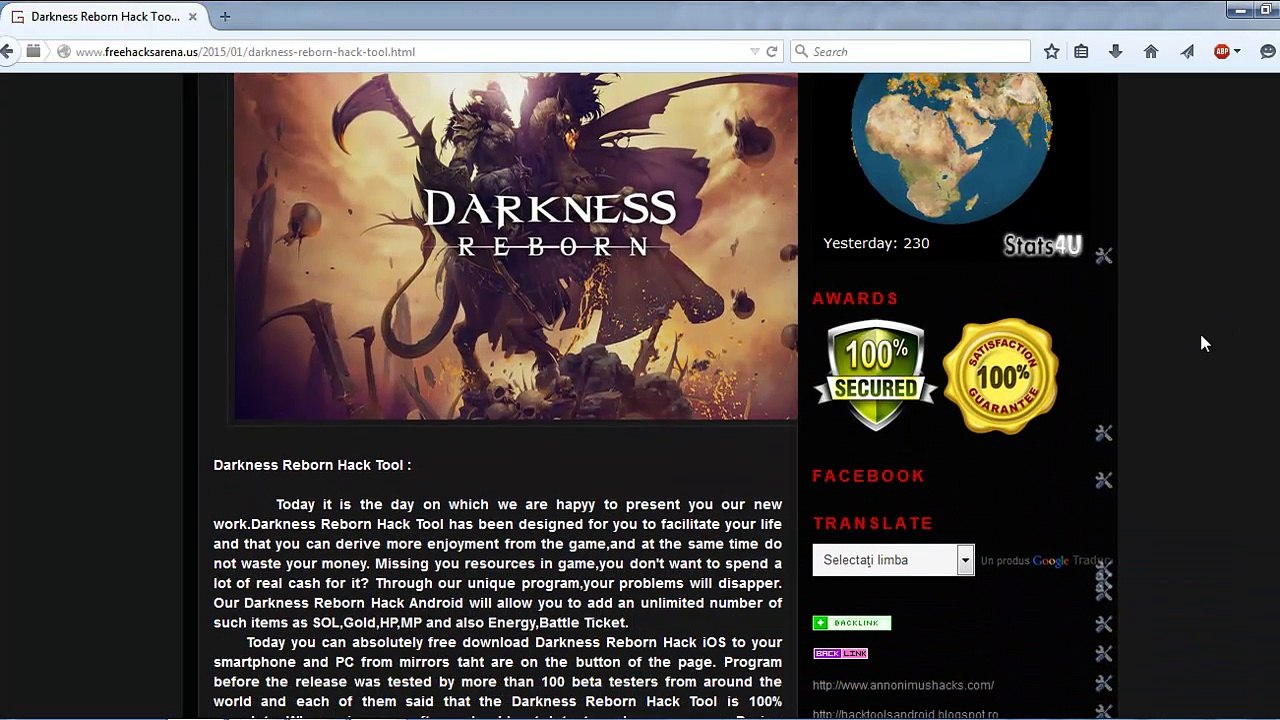The height and width of the screenshot is (720, 1280).
Task: Open the annonimushacks.com link
Action: (903, 685)
